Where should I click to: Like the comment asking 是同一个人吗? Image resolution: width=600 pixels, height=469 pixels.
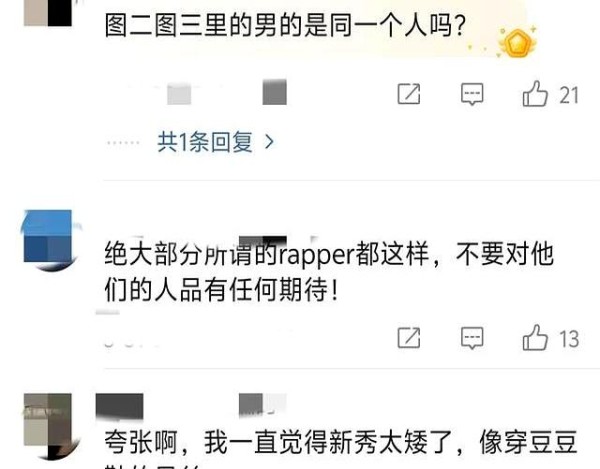[x=535, y=94]
